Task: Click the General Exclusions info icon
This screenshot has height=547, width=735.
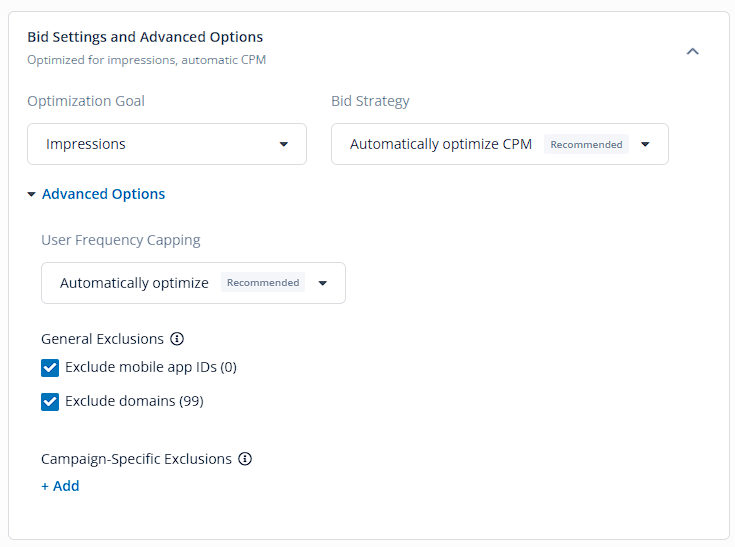Action: (x=177, y=338)
